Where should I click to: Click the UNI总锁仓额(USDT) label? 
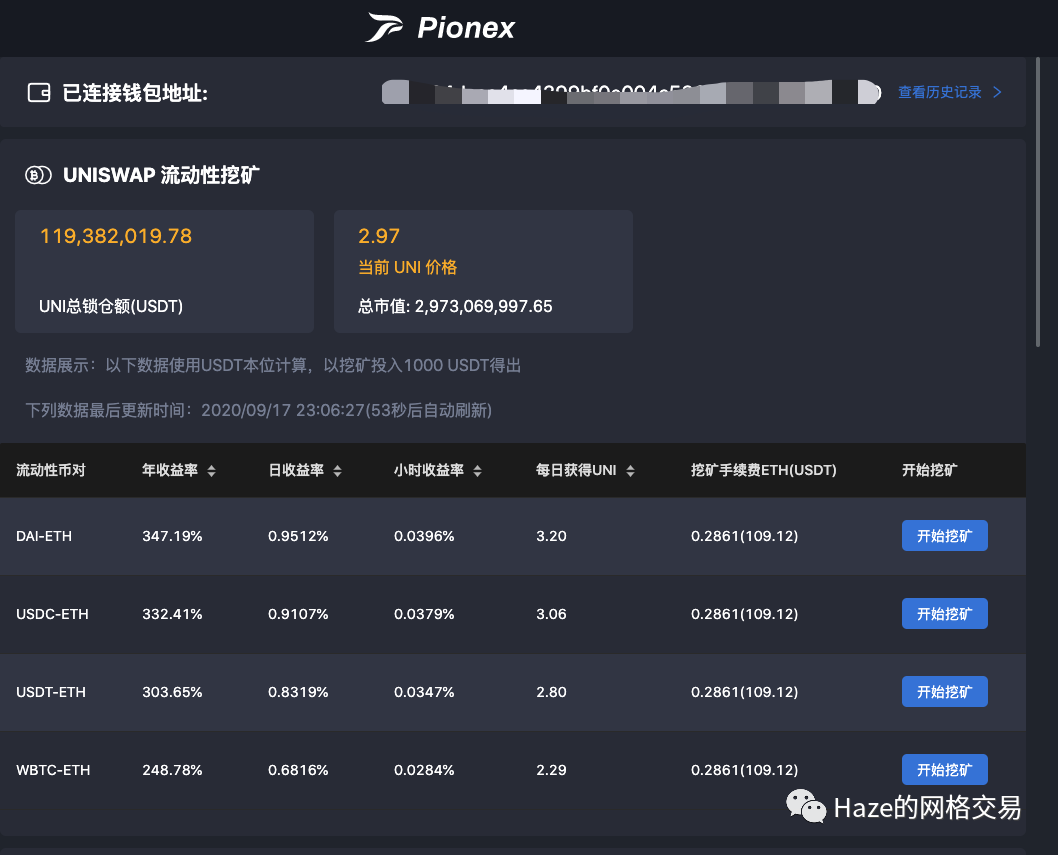(x=111, y=306)
